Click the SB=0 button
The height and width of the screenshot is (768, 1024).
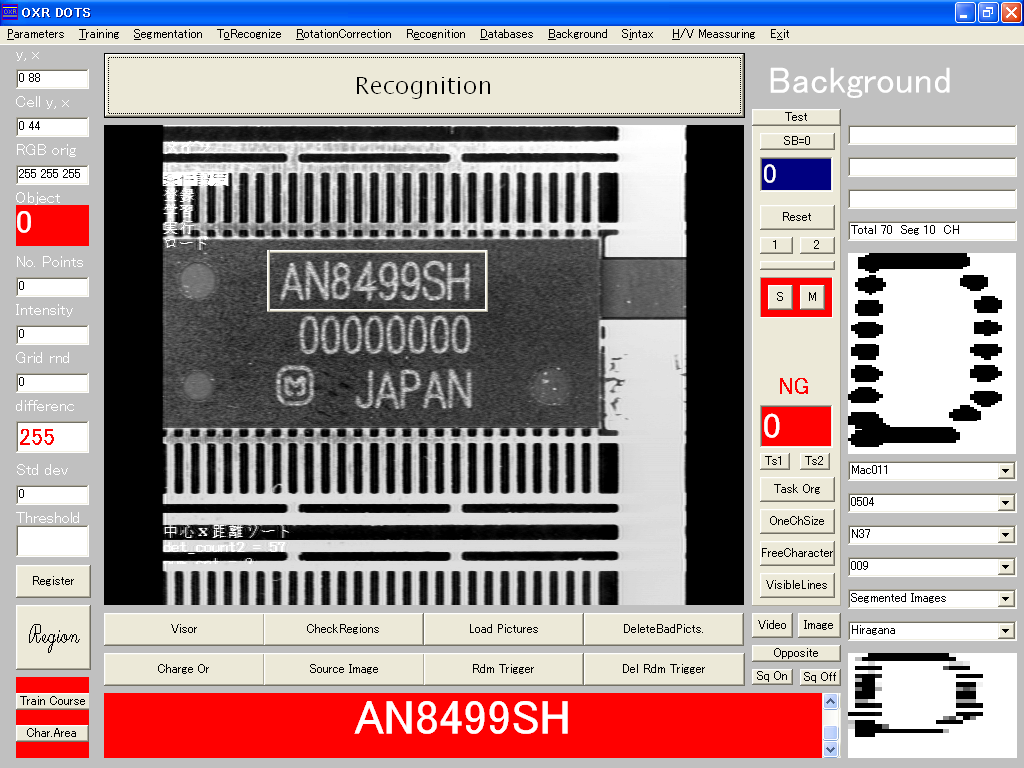coord(796,140)
